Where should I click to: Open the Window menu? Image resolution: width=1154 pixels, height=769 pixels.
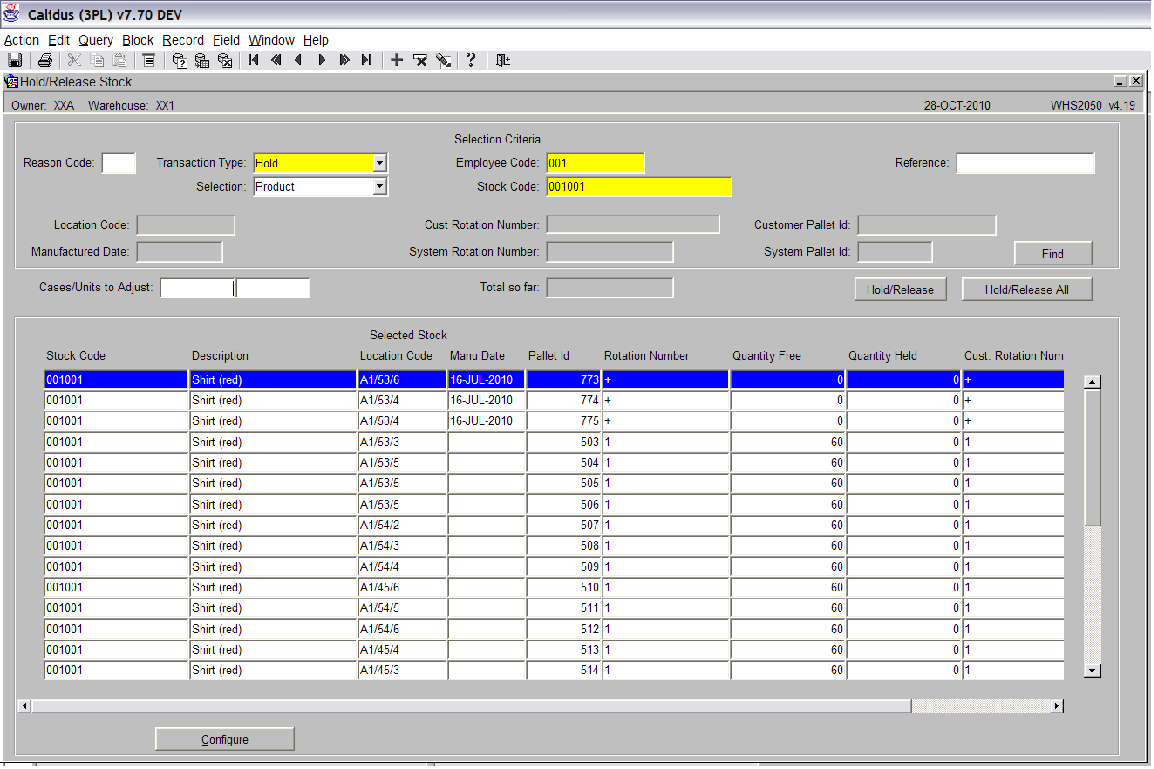271,40
